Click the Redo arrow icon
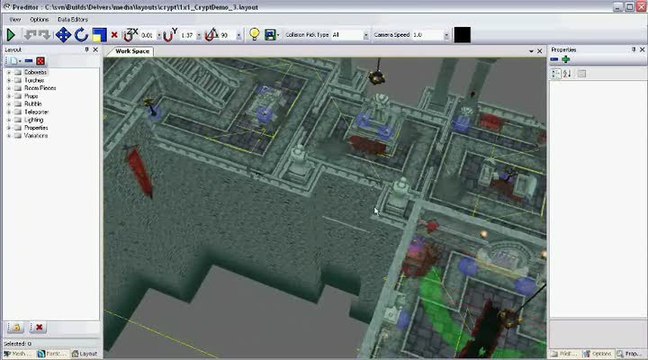Image resolution: width=648 pixels, height=360 pixels. [44, 35]
